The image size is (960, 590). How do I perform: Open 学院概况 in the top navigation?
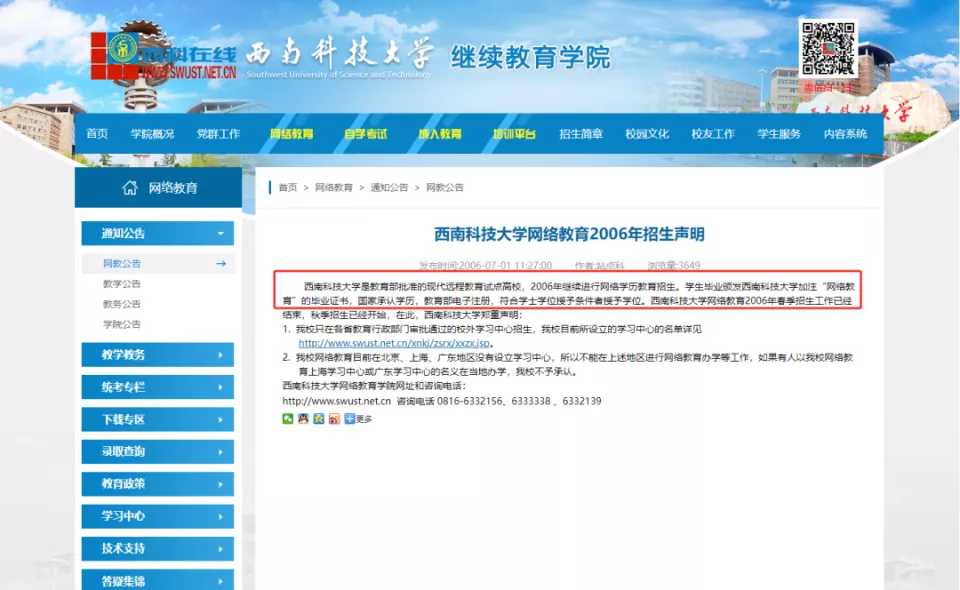152,134
